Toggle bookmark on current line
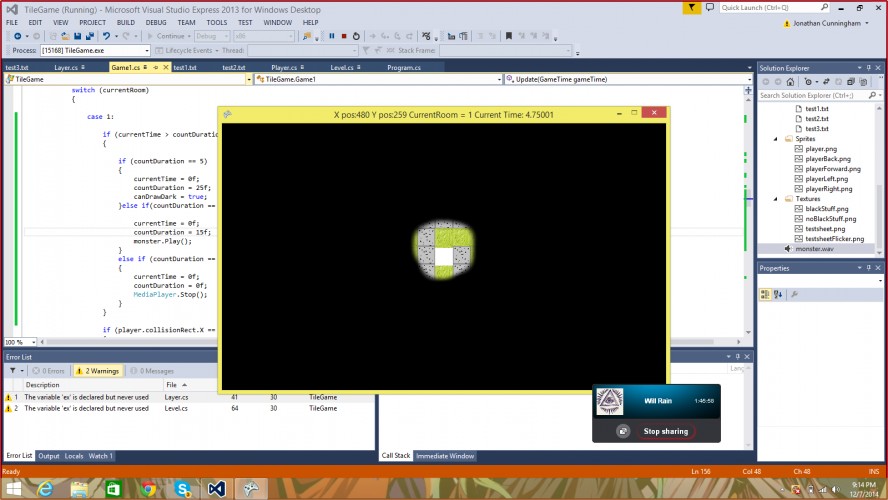 (509, 36)
